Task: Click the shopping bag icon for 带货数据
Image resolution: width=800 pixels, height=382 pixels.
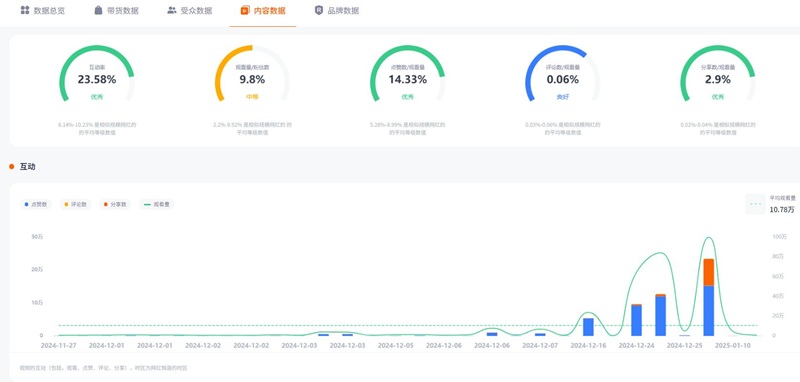Action: click(98, 10)
